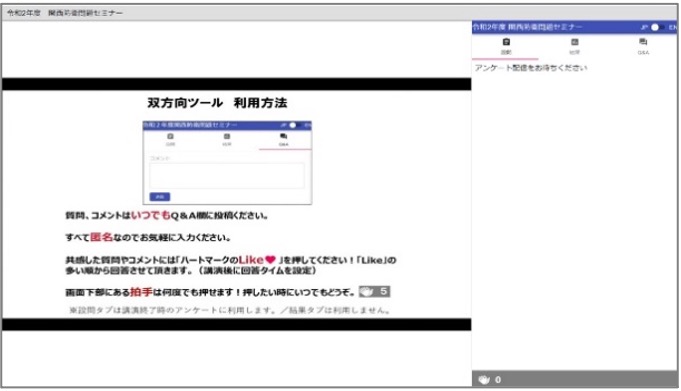Click the red '匿名' text on slide
Image resolution: width=681 pixels, height=391 pixels.
coord(101,237)
